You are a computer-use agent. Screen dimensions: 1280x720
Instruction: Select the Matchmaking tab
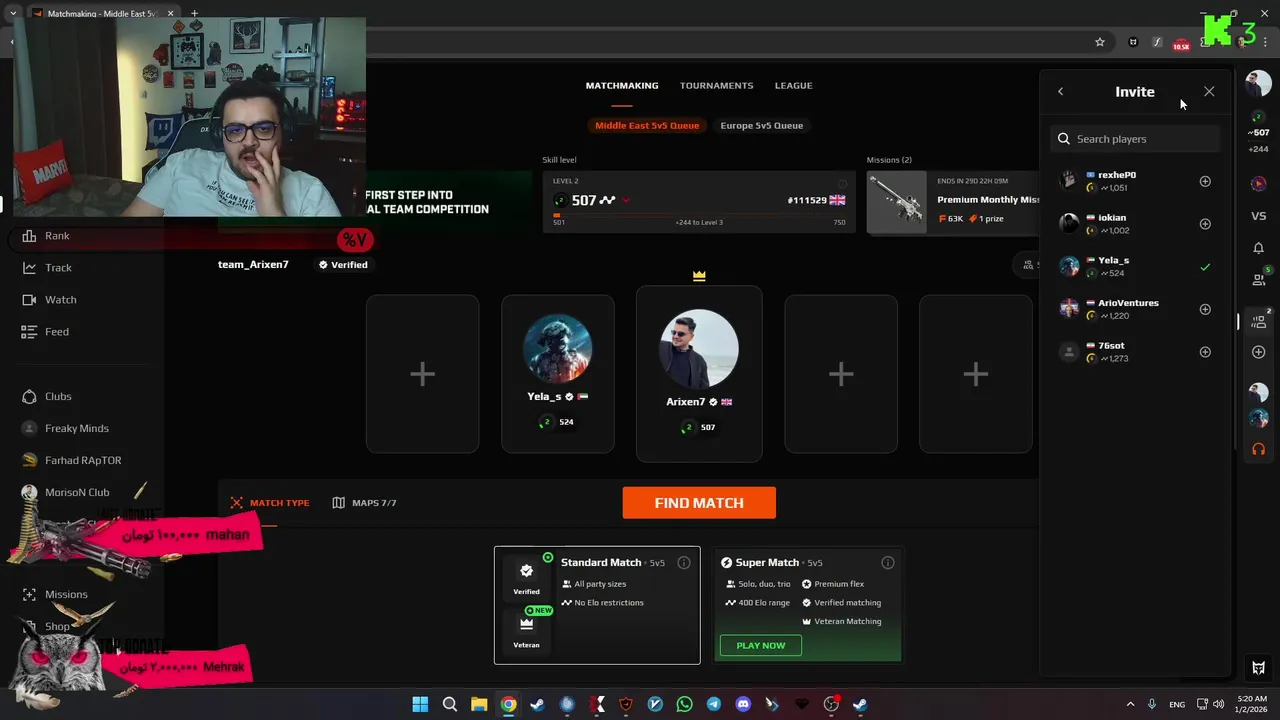click(x=622, y=85)
